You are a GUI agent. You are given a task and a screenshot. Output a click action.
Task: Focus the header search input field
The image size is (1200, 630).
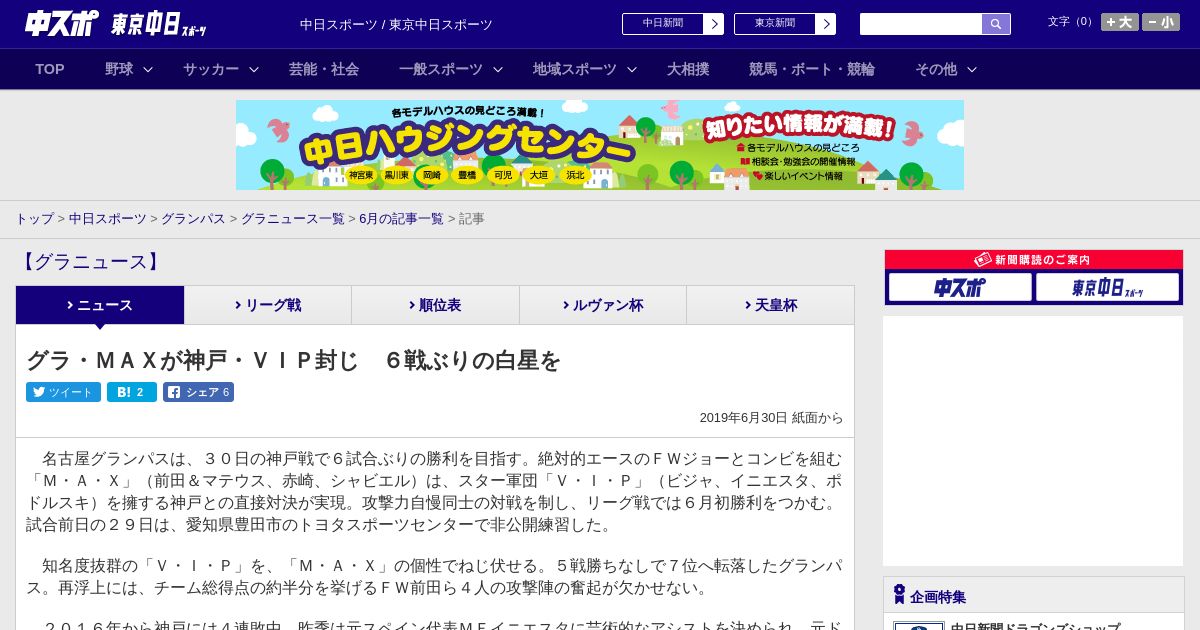pyautogui.click(x=921, y=24)
